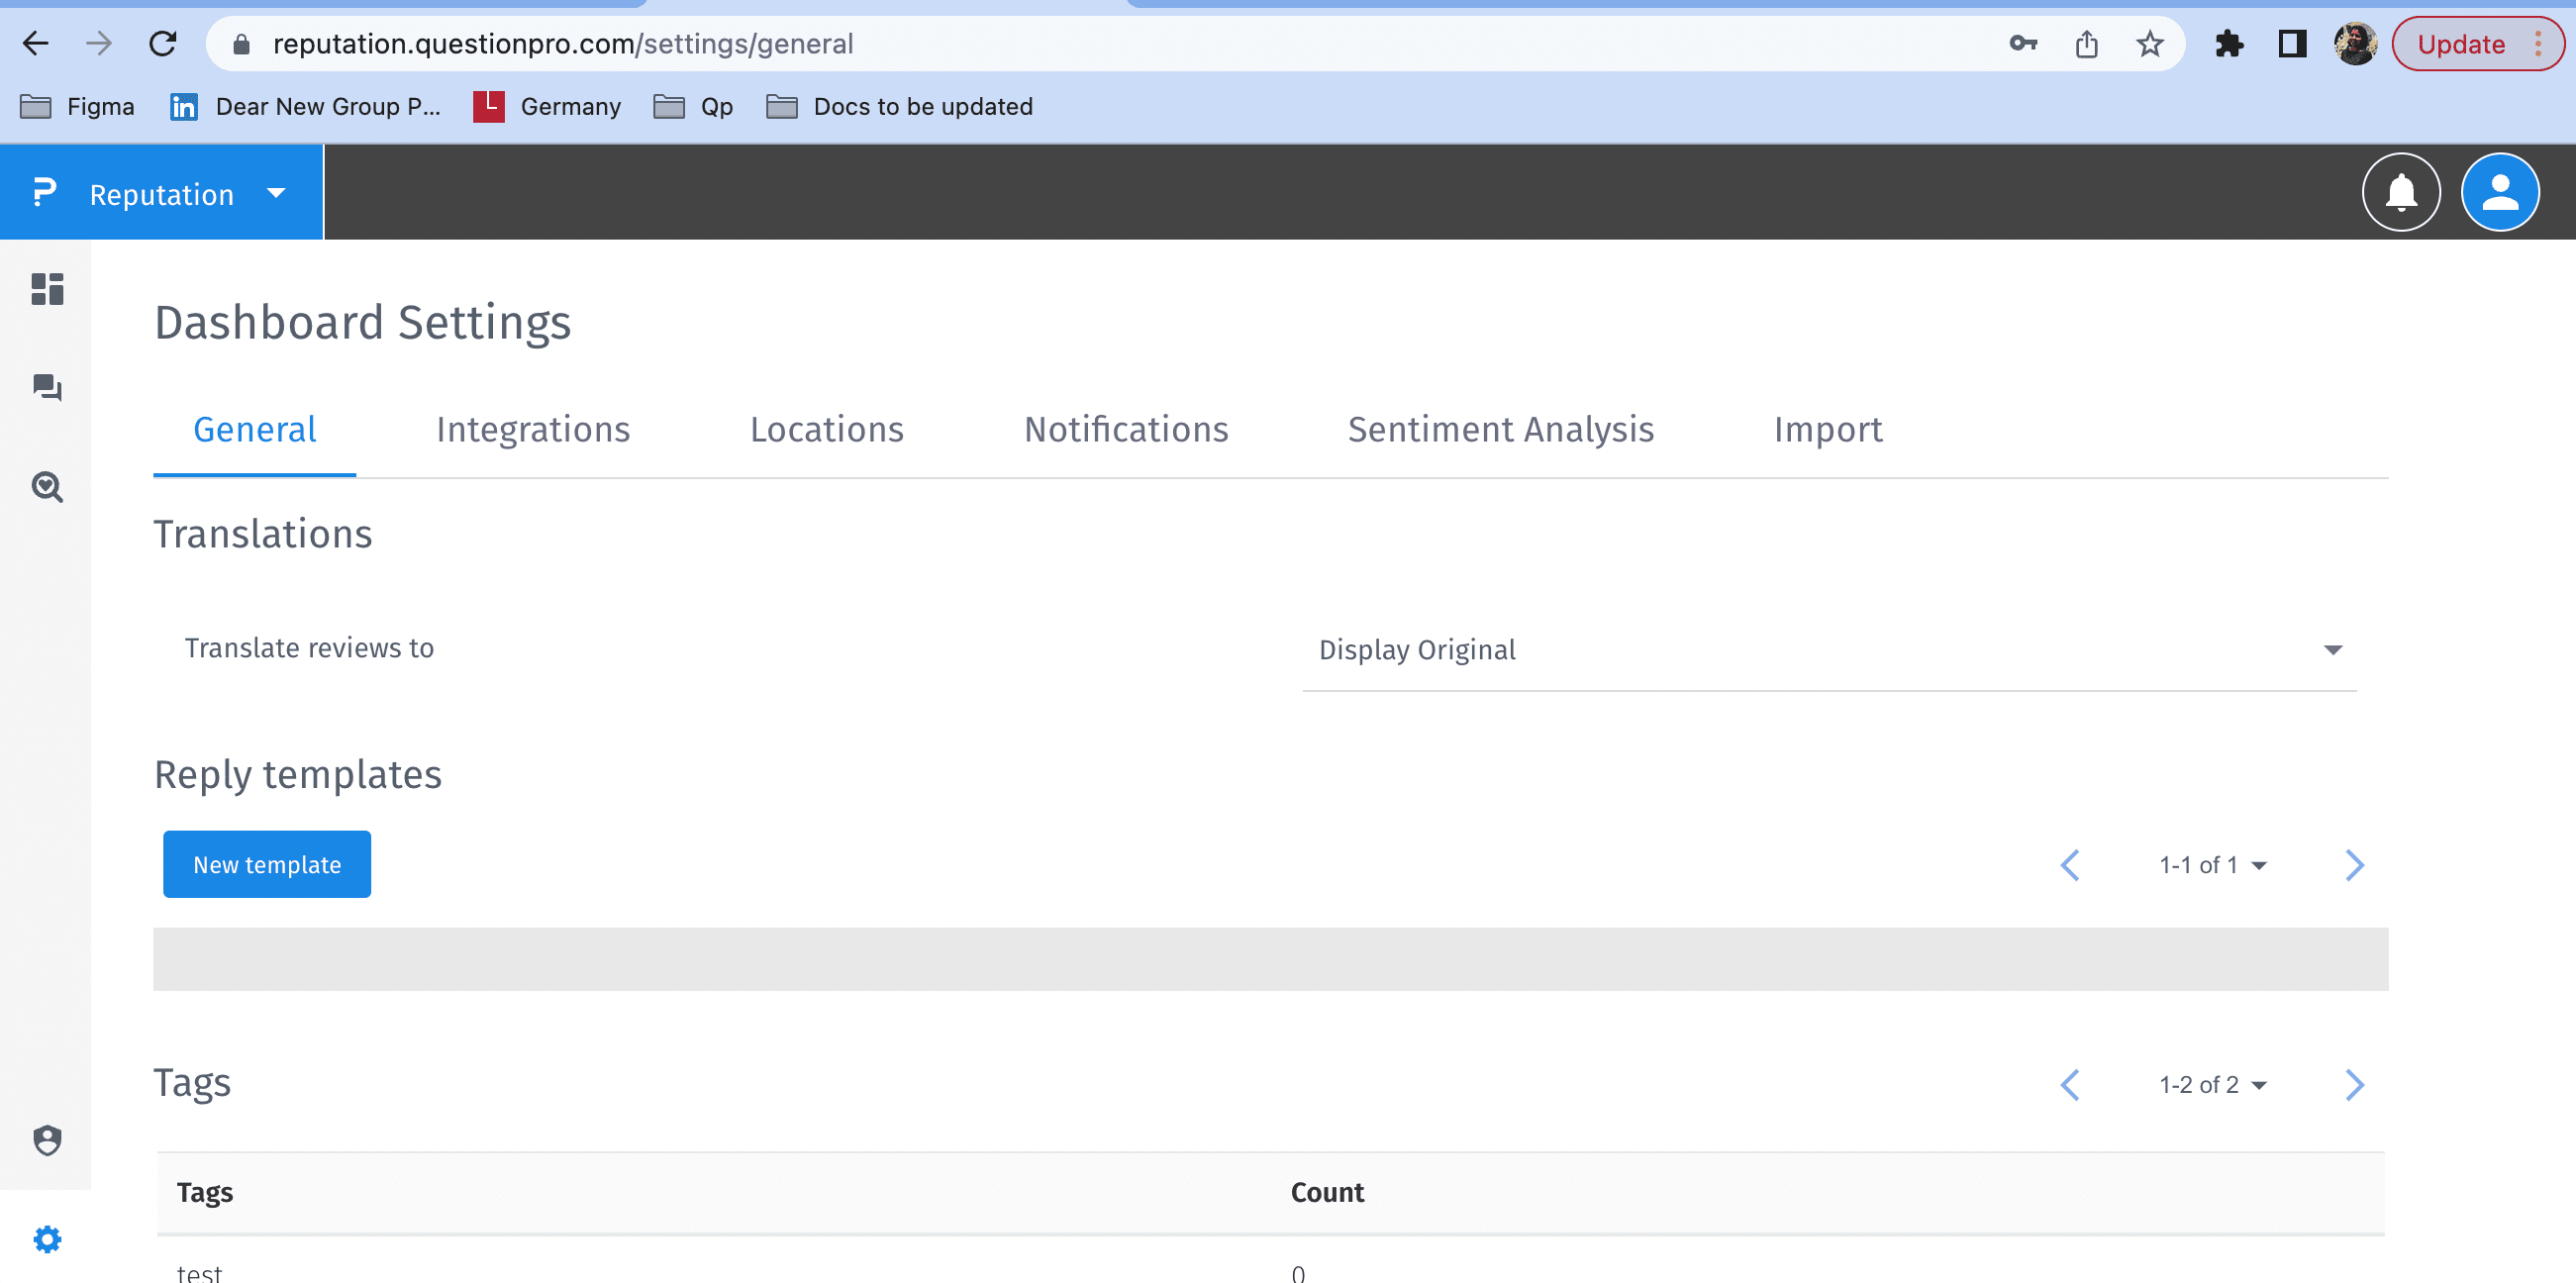This screenshot has height=1283, width=2576.
Task: Click the browser address bar URL
Action: point(563,44)
